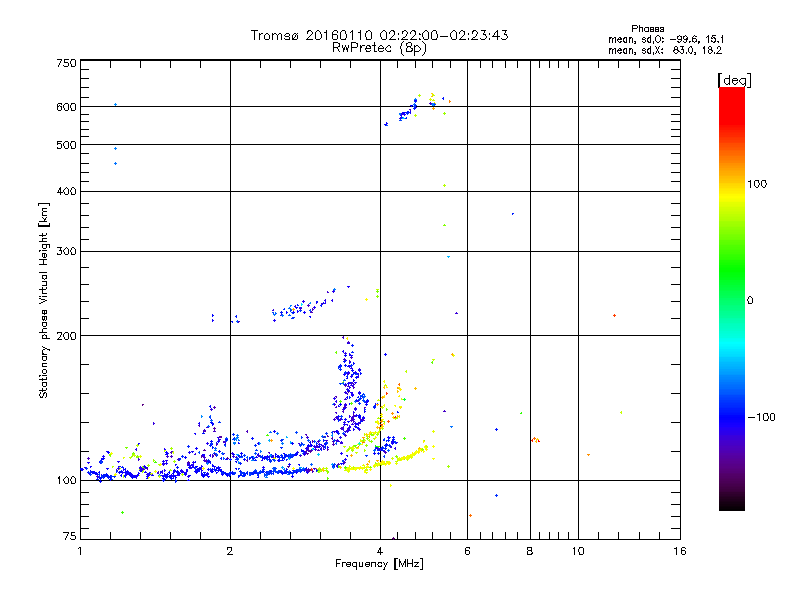Click the 'Stationary phase Virtual Height [km]' axis label

click(x=43, y=301)
